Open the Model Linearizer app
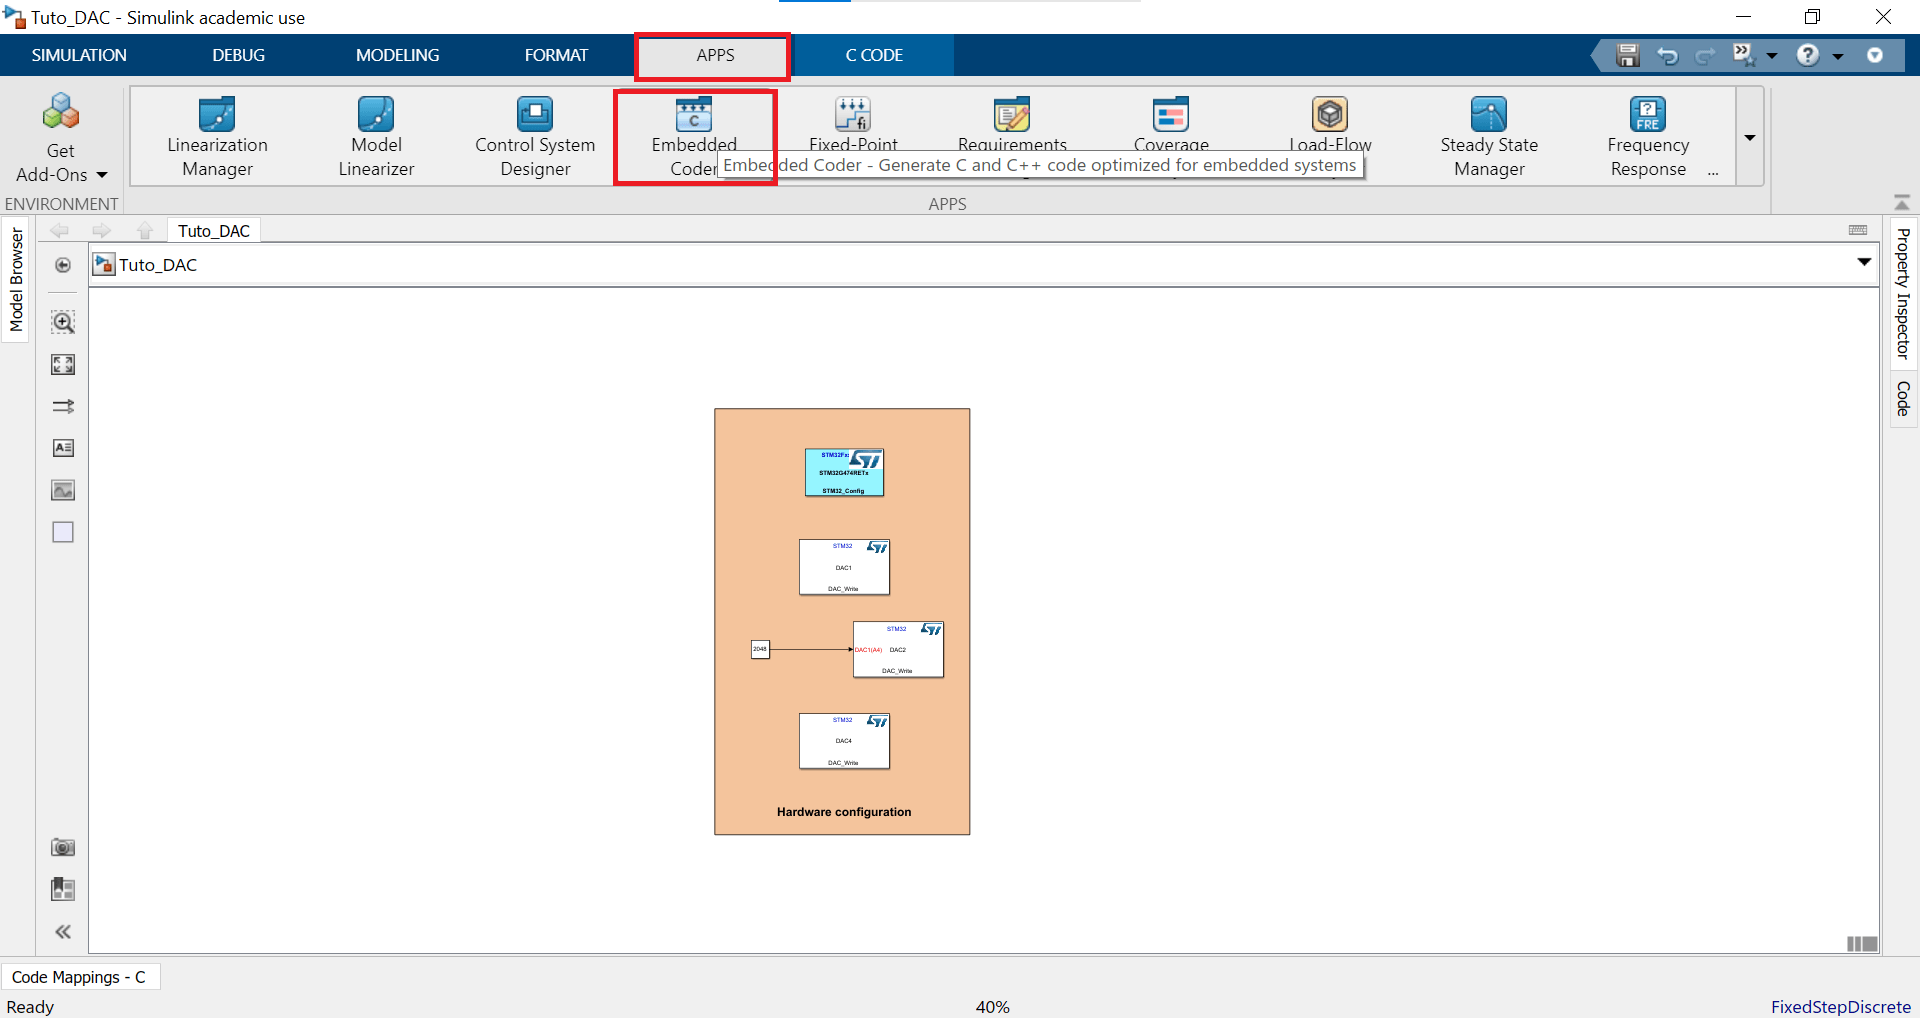 point(376,137)
